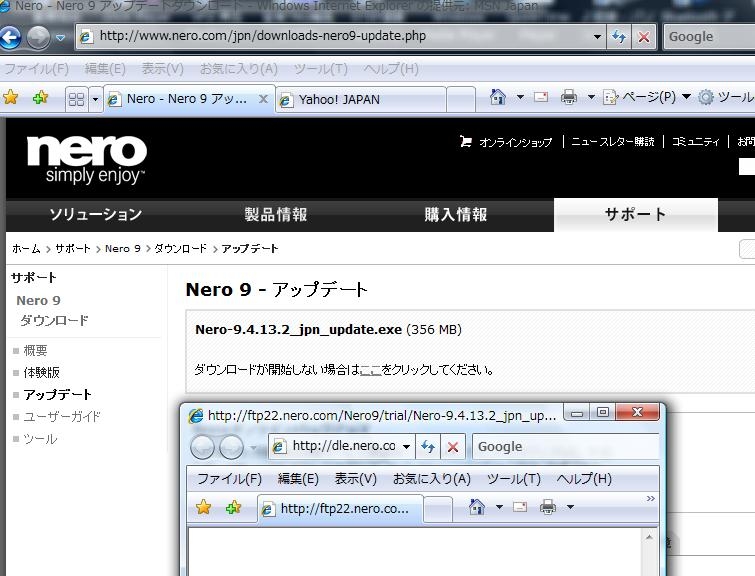Expand the tab list dropdown
This screenshot has height=576, width=755.
pos(95,99)
